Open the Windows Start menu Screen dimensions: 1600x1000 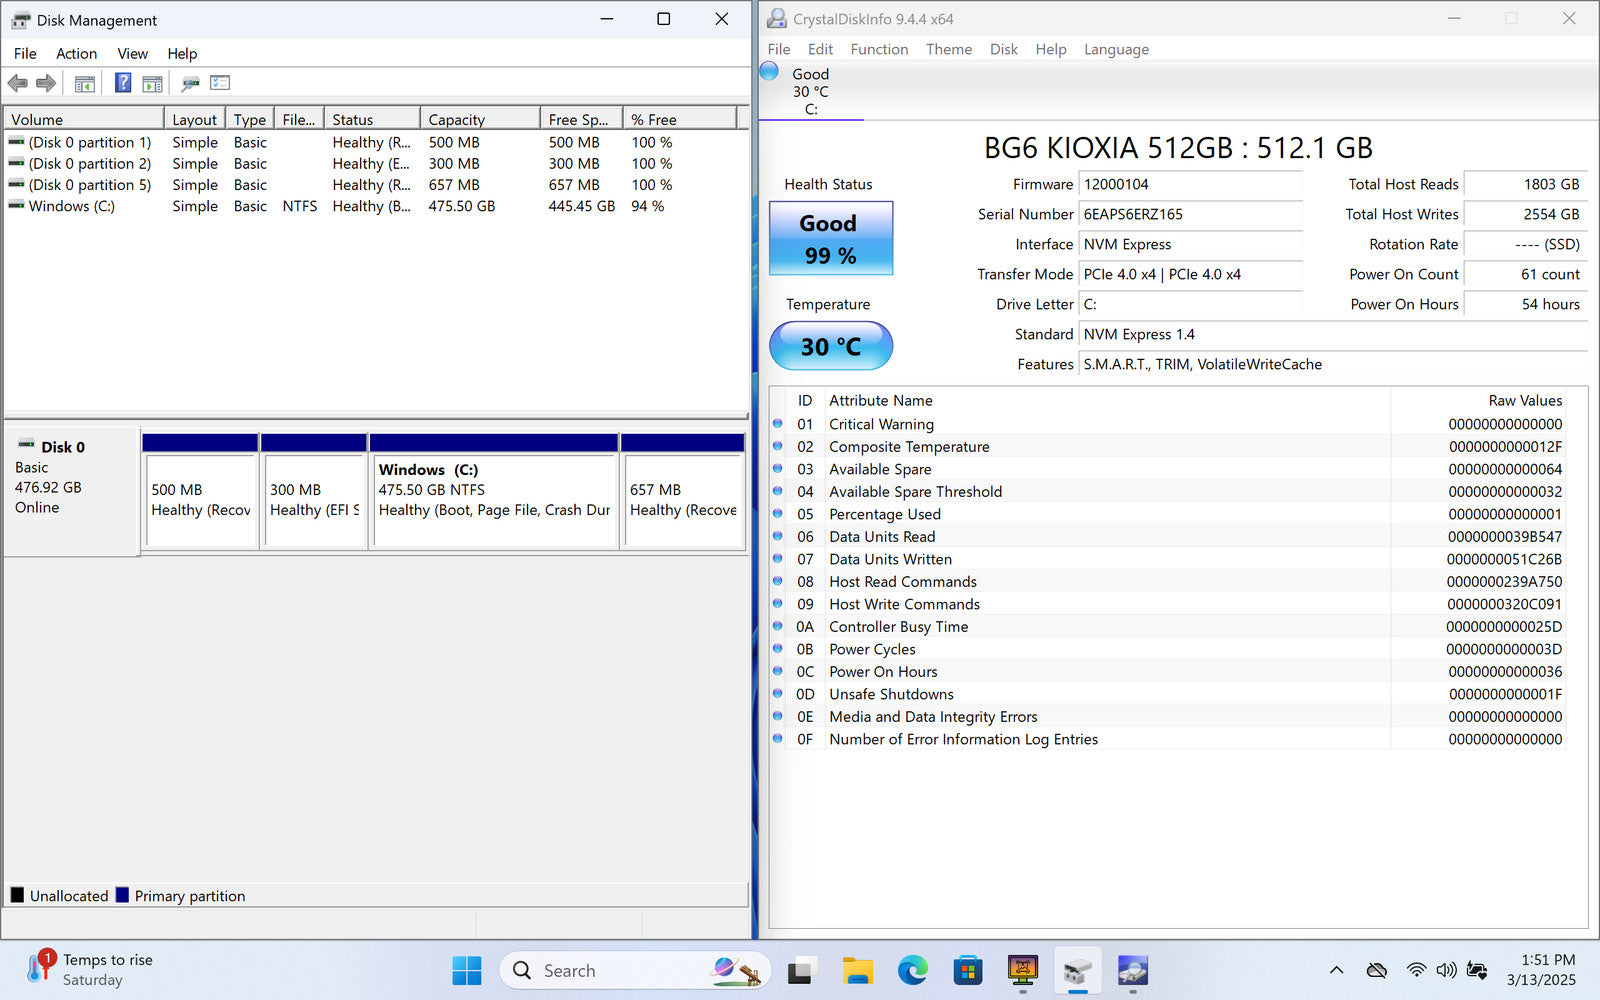(x=467, y=970)
